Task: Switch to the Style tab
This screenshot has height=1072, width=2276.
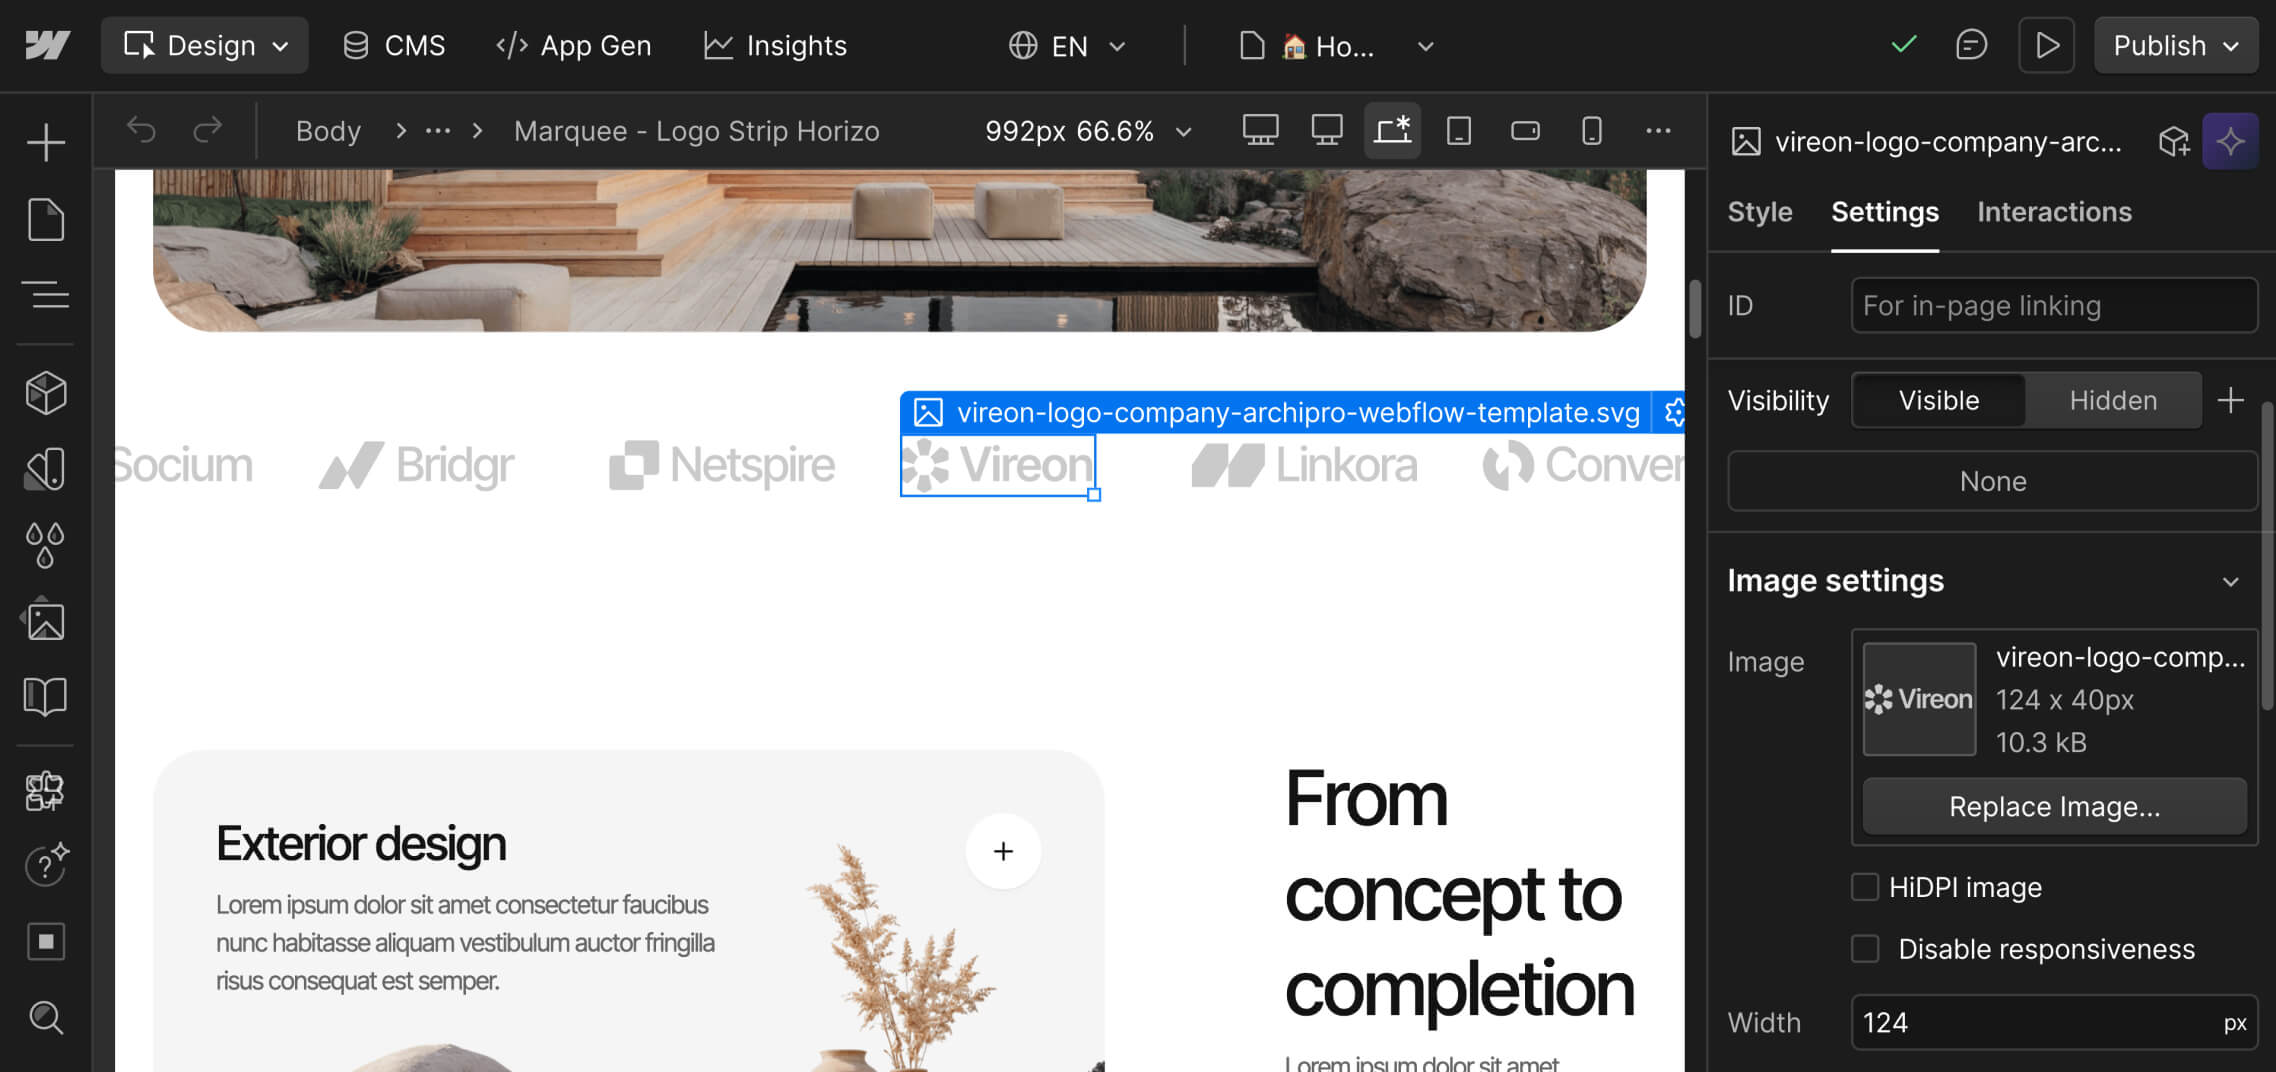Action: click(x=1760, y=212)
